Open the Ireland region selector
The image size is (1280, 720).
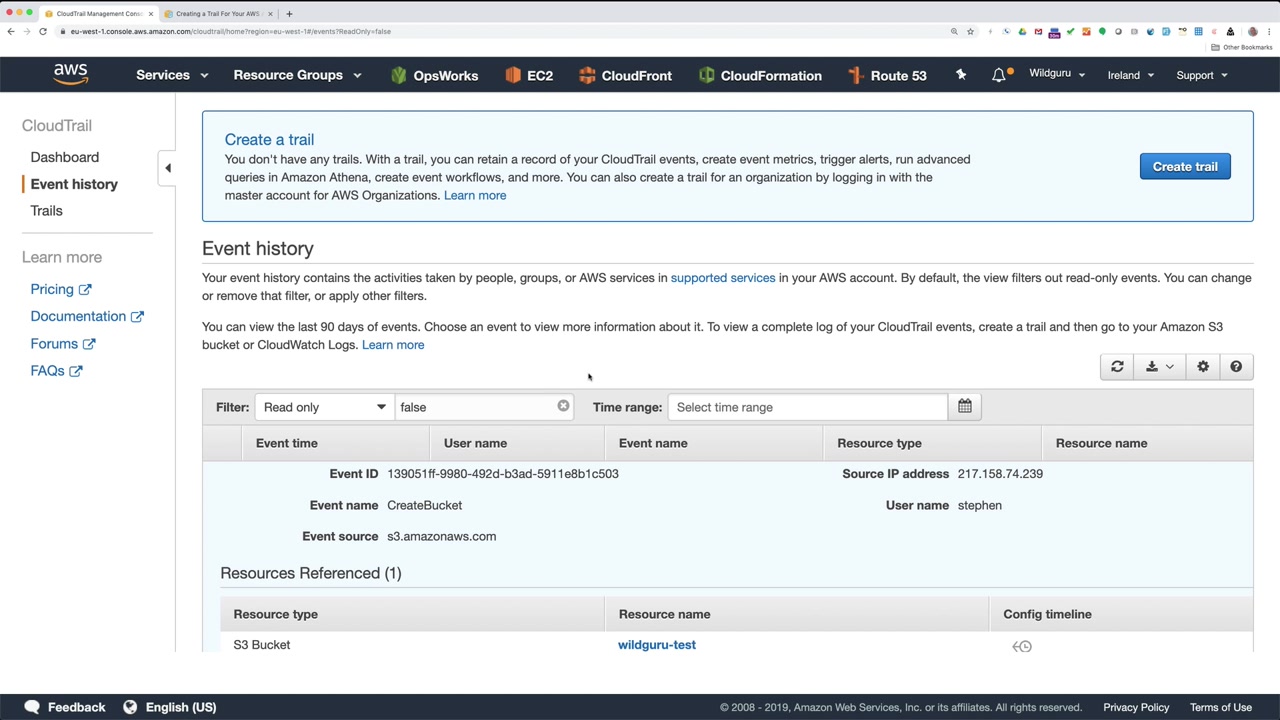1130,75
